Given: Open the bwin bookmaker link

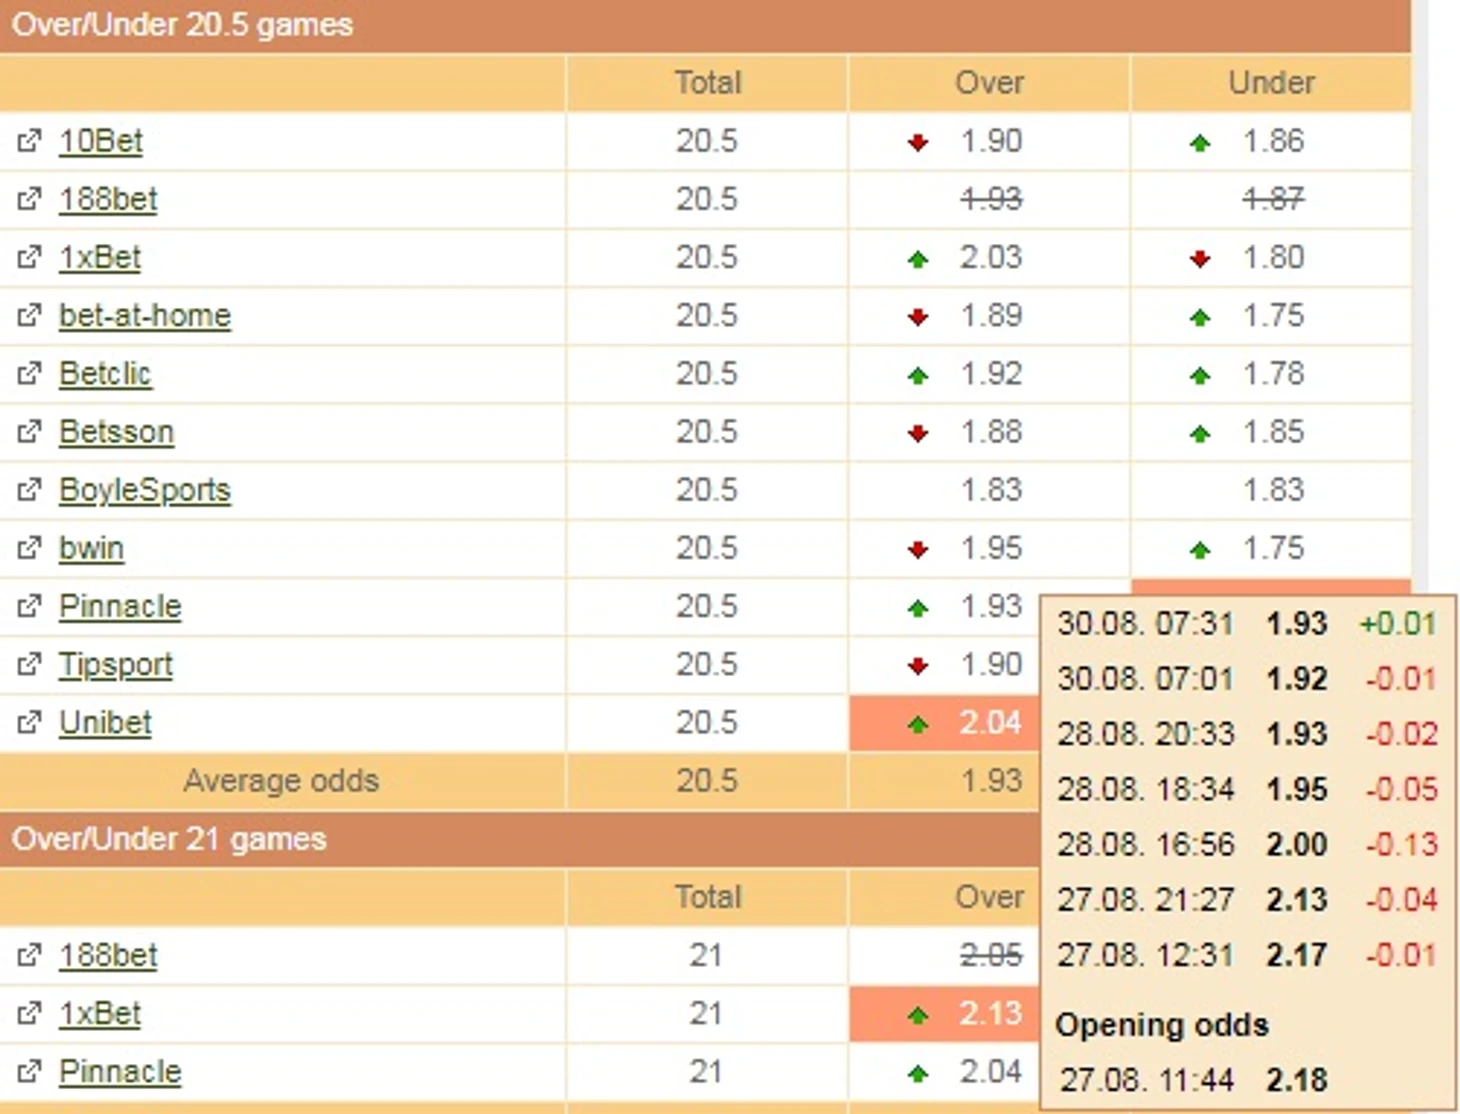Looking at the screenshot, I should (91, 548).
